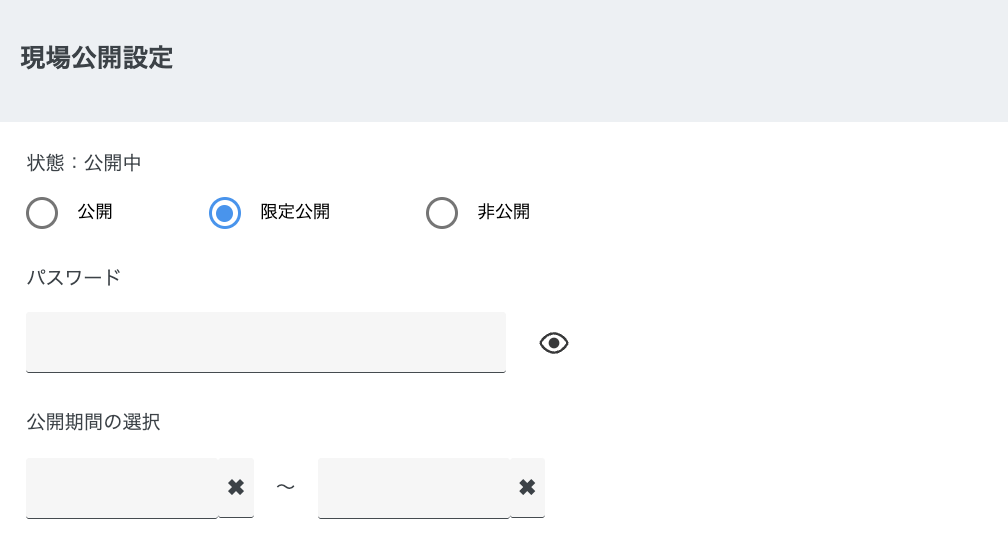Click the パスワード field label

[x=73, y=278]
